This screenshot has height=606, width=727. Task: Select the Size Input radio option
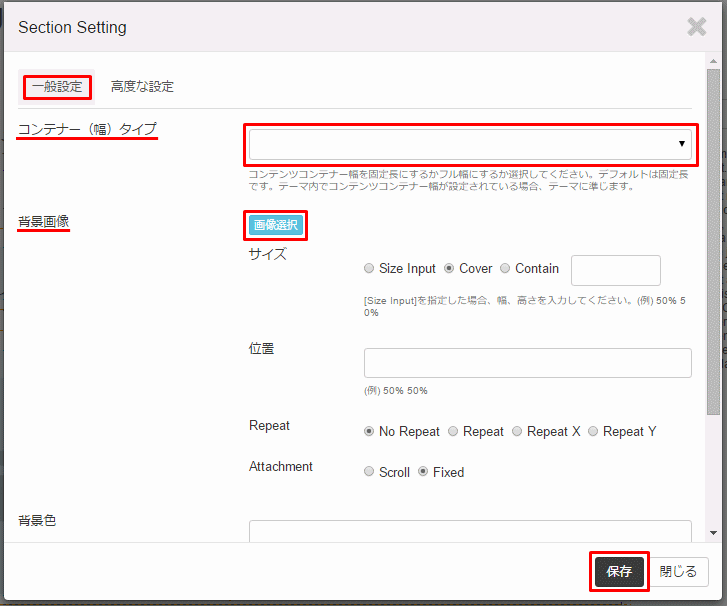(x=369, y=268)
